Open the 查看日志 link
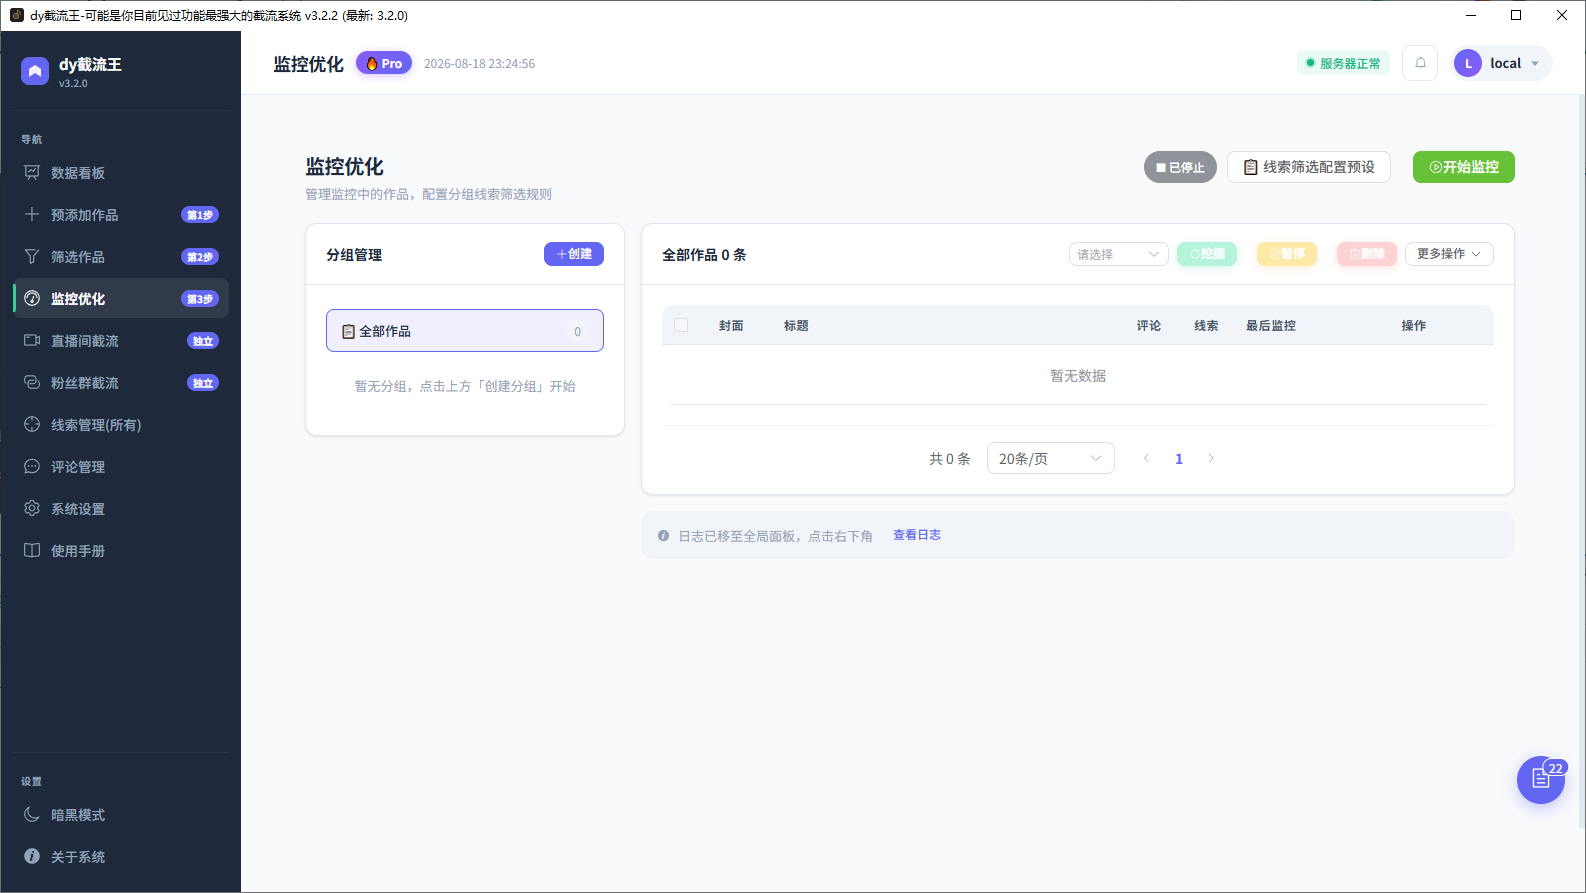This screenshot has height=893, width=1586. pyautogui.click(x=917, y=535)
